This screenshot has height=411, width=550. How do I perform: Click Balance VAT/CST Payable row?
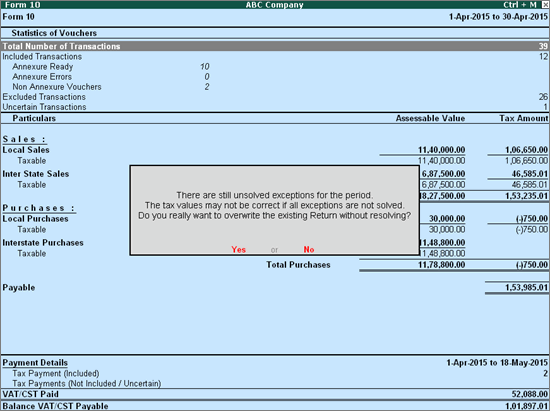(275, 406)
